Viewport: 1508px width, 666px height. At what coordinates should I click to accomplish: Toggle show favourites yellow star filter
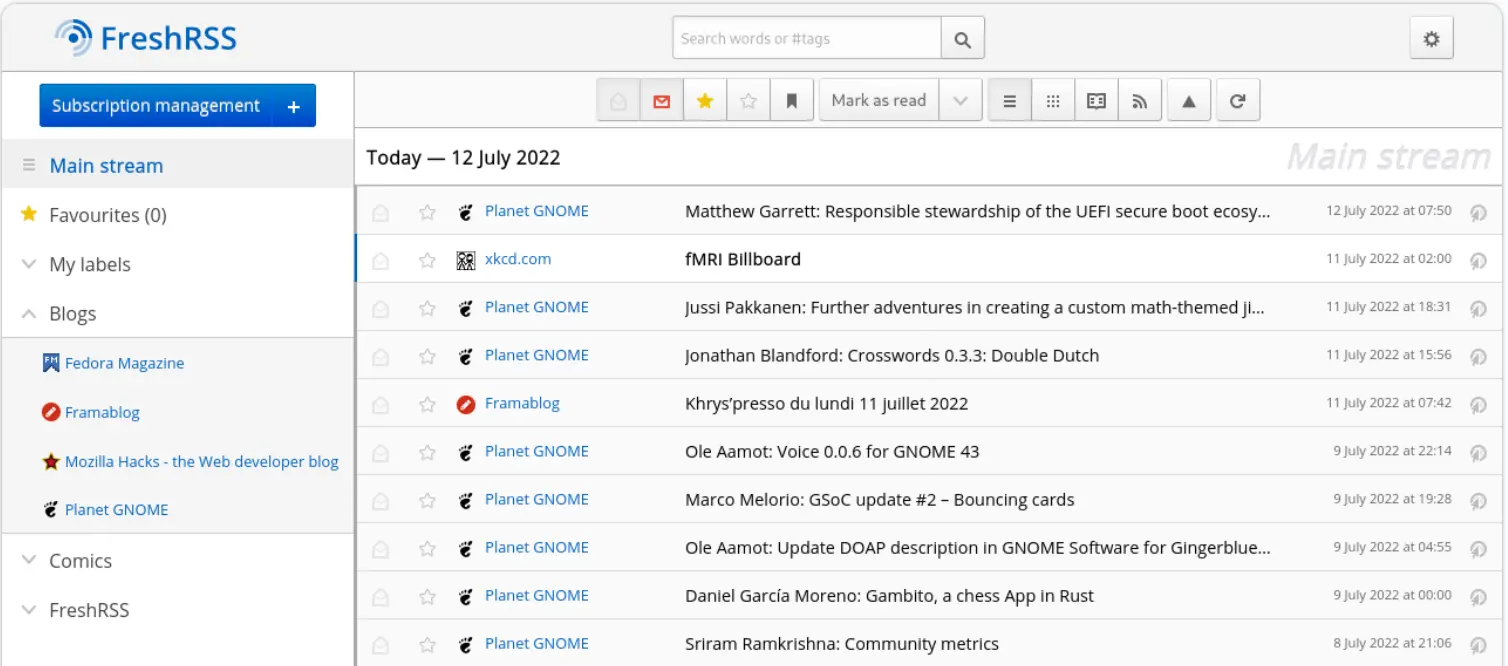pos(705,101)
